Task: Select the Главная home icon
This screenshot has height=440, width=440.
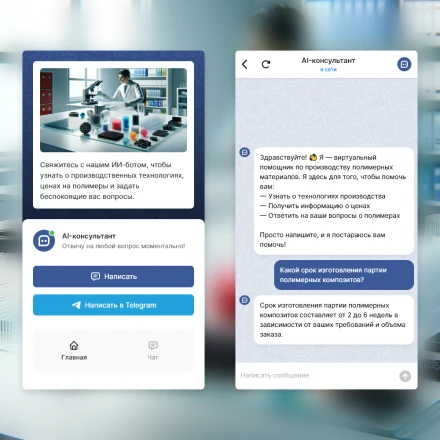Action: point(74,345)
